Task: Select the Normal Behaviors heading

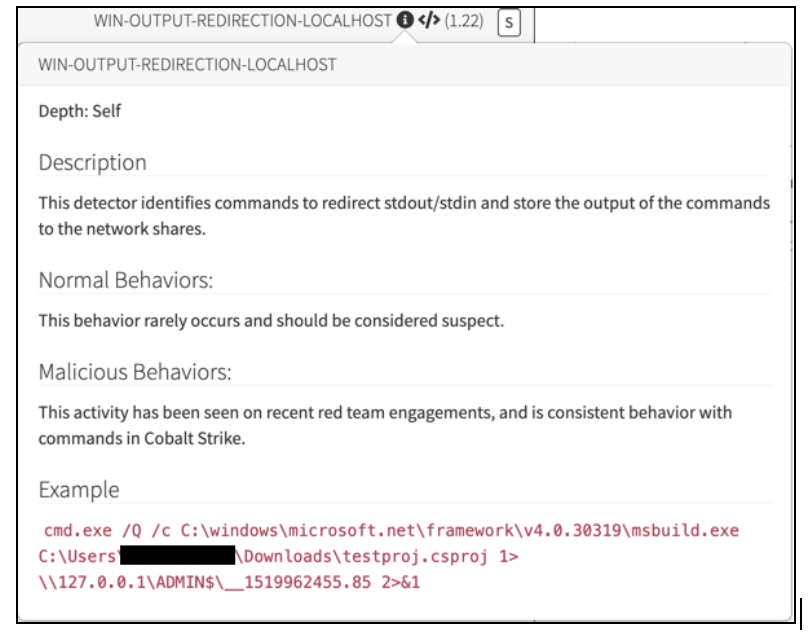Action: pos(125,280)
